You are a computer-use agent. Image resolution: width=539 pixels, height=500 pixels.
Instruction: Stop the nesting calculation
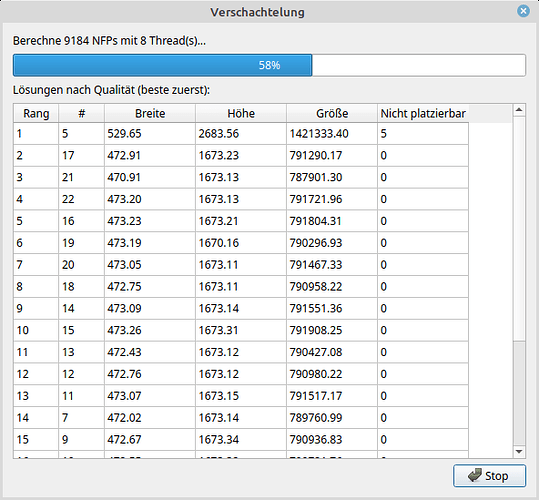tap(489, 476)
